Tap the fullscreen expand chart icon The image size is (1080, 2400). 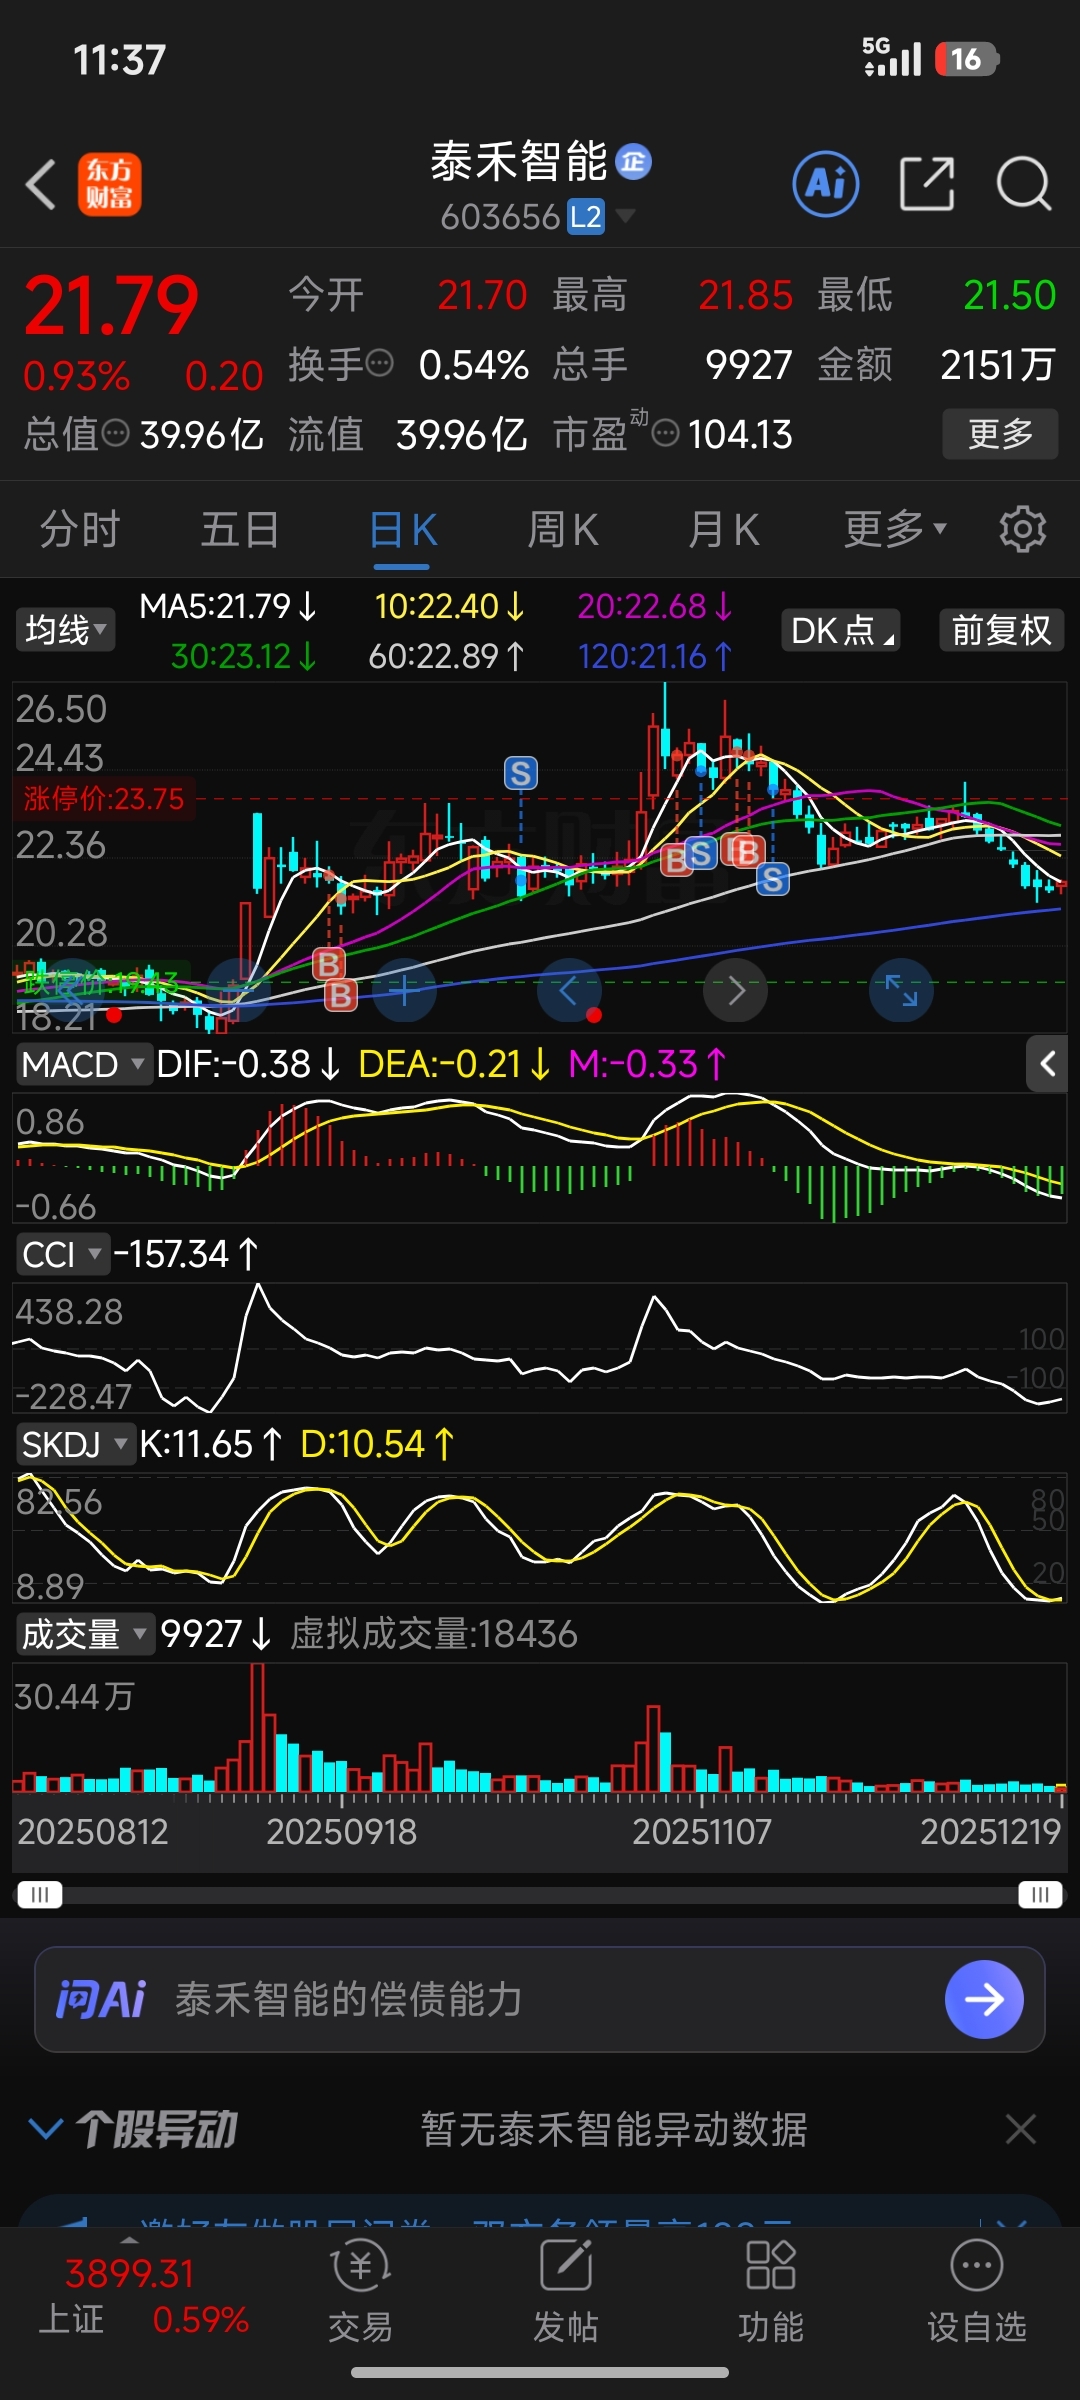click(x=902, y=991)
